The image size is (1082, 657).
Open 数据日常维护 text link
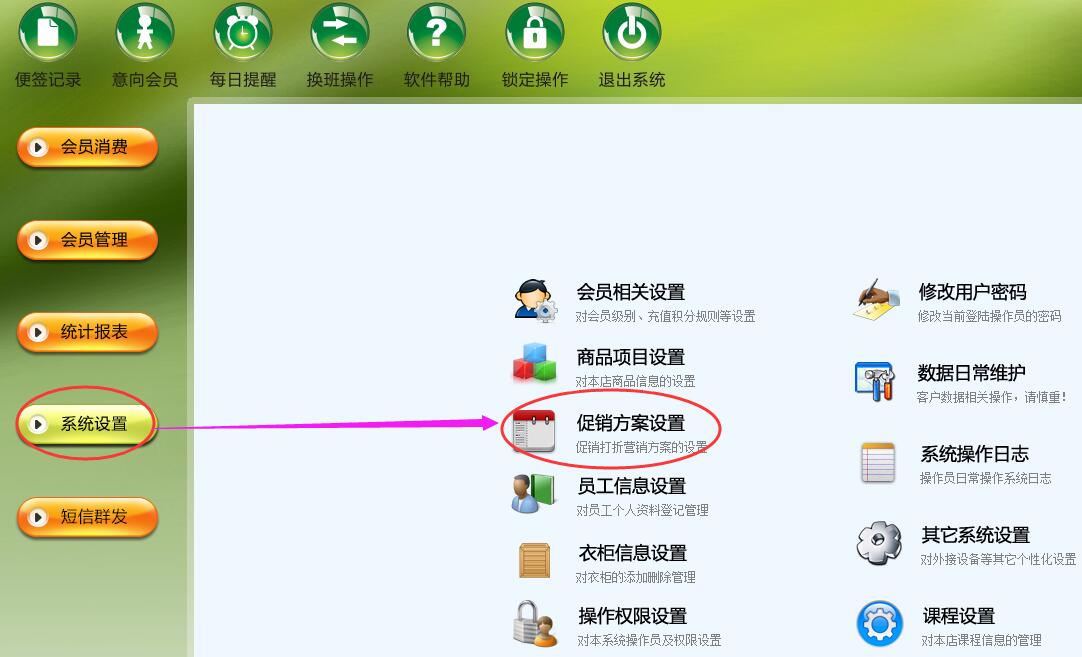click(x=972, y=373)
